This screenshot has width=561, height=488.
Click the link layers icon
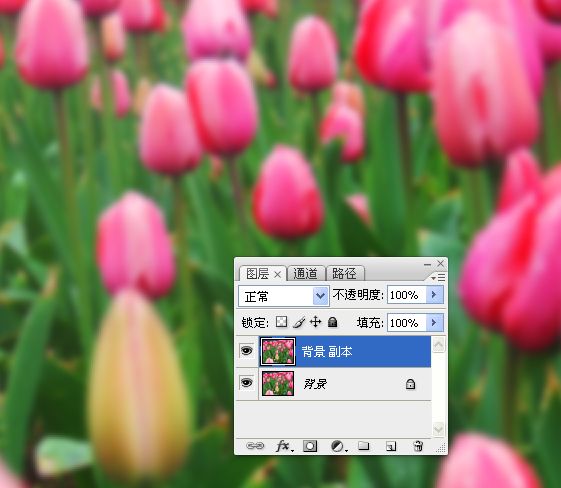(x=255, y=446)
